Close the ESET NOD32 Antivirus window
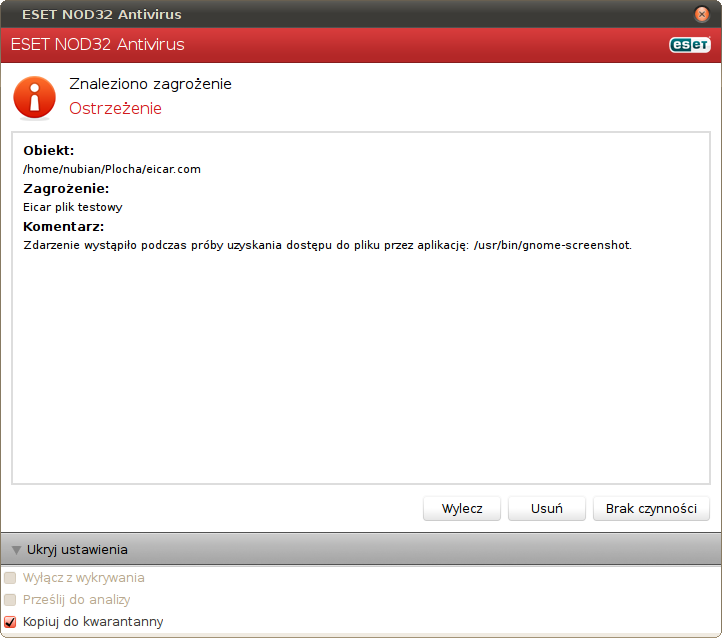 [702, 14]
